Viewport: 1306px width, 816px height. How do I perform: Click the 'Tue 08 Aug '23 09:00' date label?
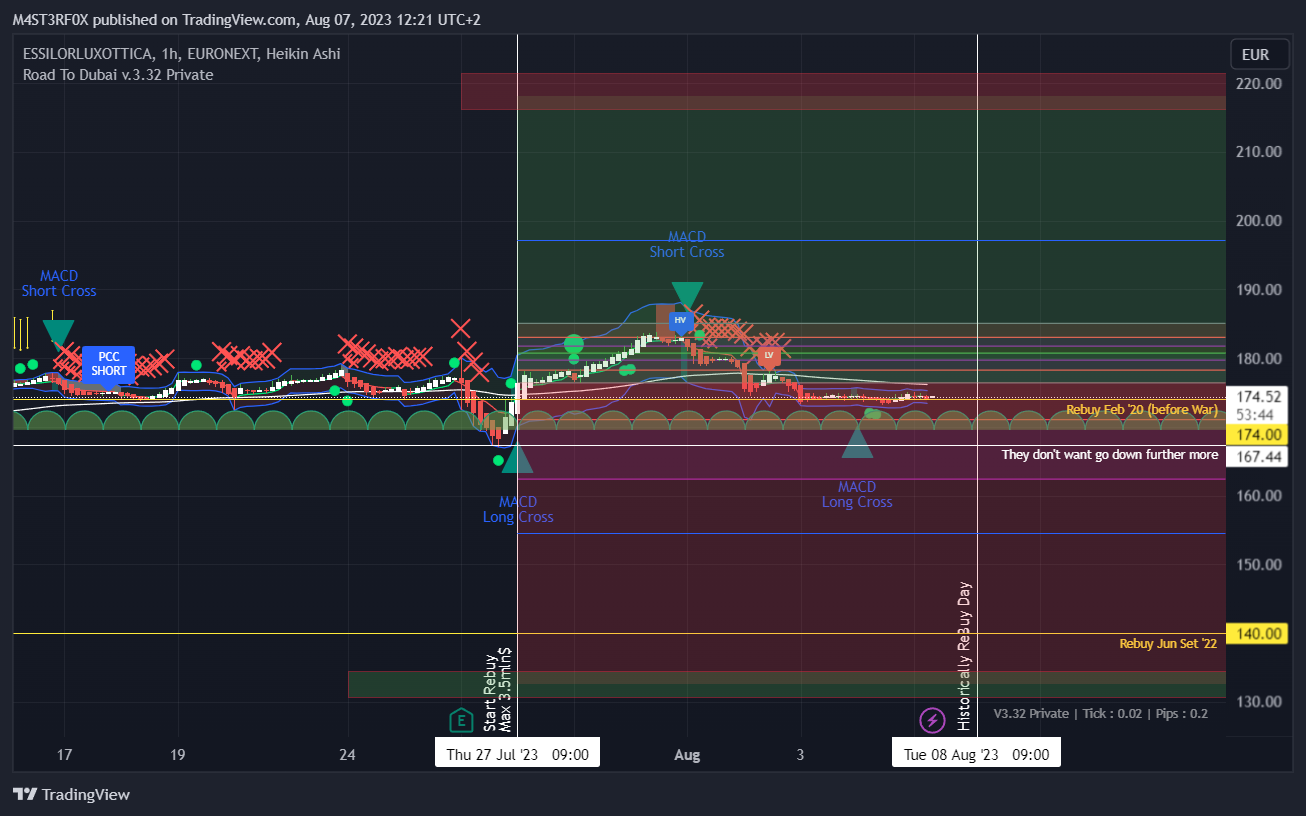tap(976, 754)
